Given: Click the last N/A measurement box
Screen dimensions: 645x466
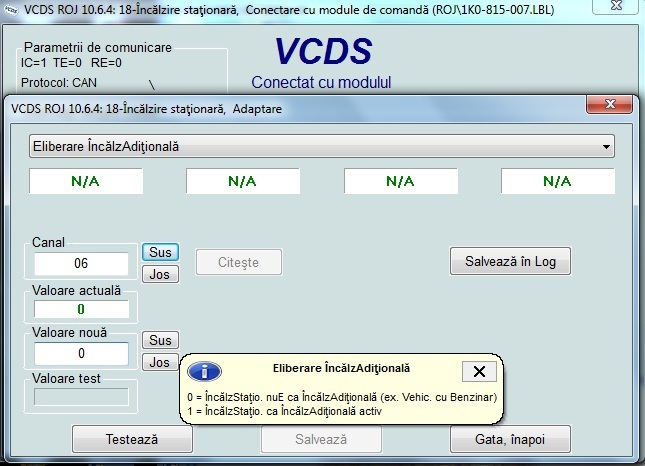Looking at the screenshot, I should pyautogui.click(x=557, y=181).
